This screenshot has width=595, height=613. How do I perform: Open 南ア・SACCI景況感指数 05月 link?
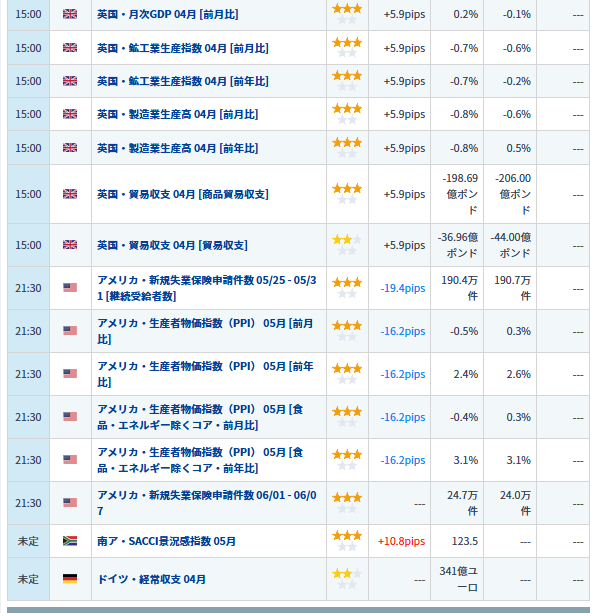pyautogui.click(x=166, y=541)
